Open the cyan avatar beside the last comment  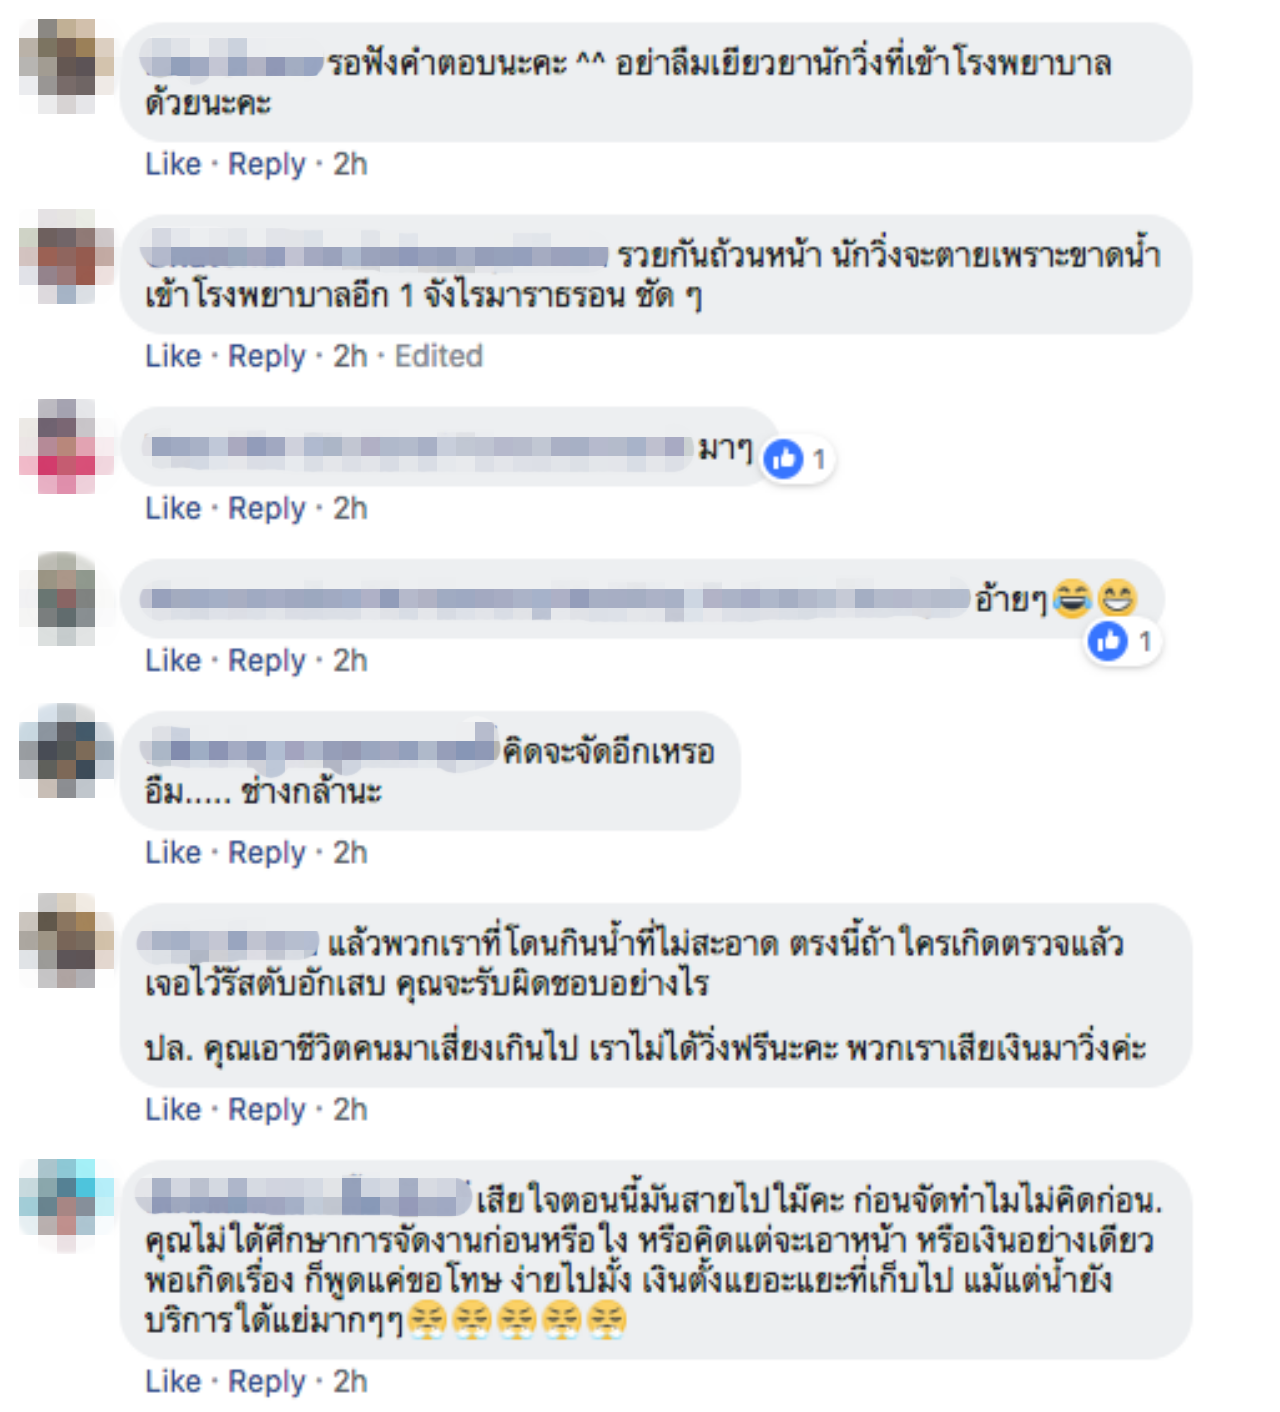[67, 1207]
